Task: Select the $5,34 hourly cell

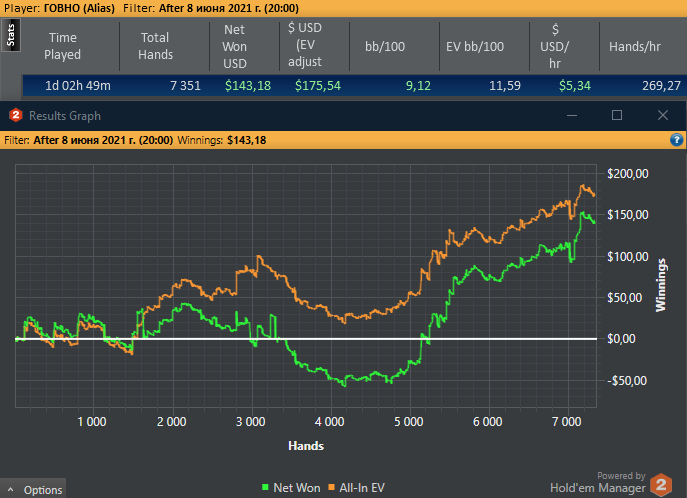Action: point(575,85)
